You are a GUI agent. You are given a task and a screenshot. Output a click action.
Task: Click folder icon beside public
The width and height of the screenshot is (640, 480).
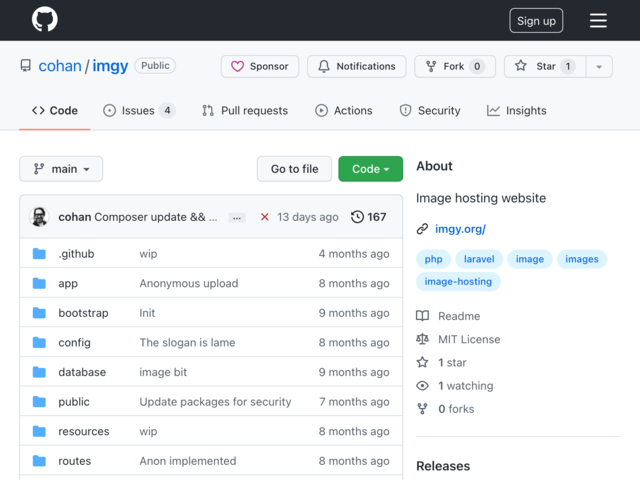click(39, 402)
